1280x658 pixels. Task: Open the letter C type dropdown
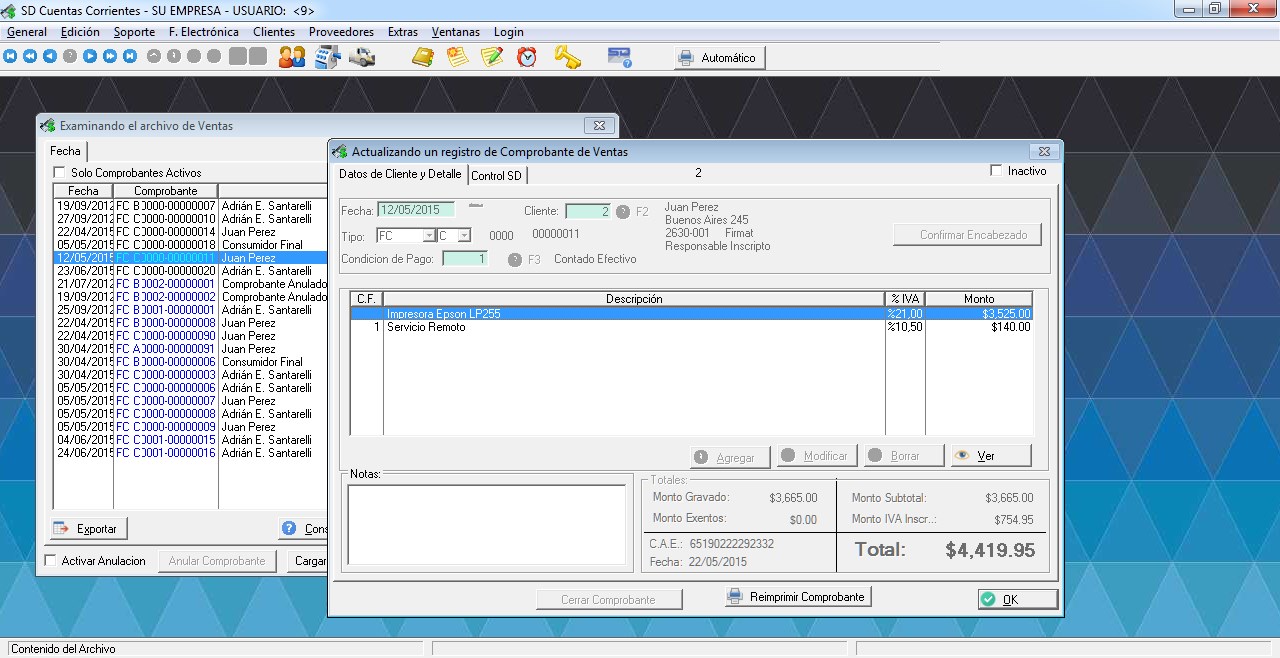coord(464,236)
